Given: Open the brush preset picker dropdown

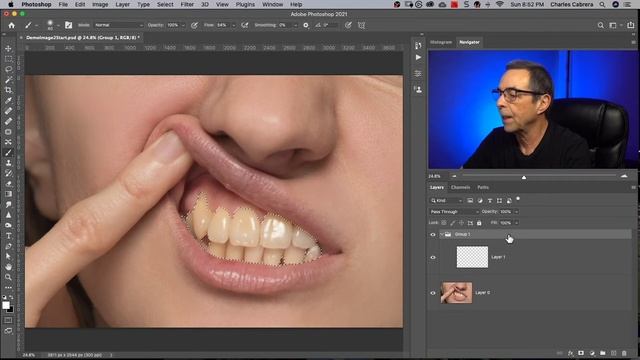Looking at the screenshot, I should [58, 25].
